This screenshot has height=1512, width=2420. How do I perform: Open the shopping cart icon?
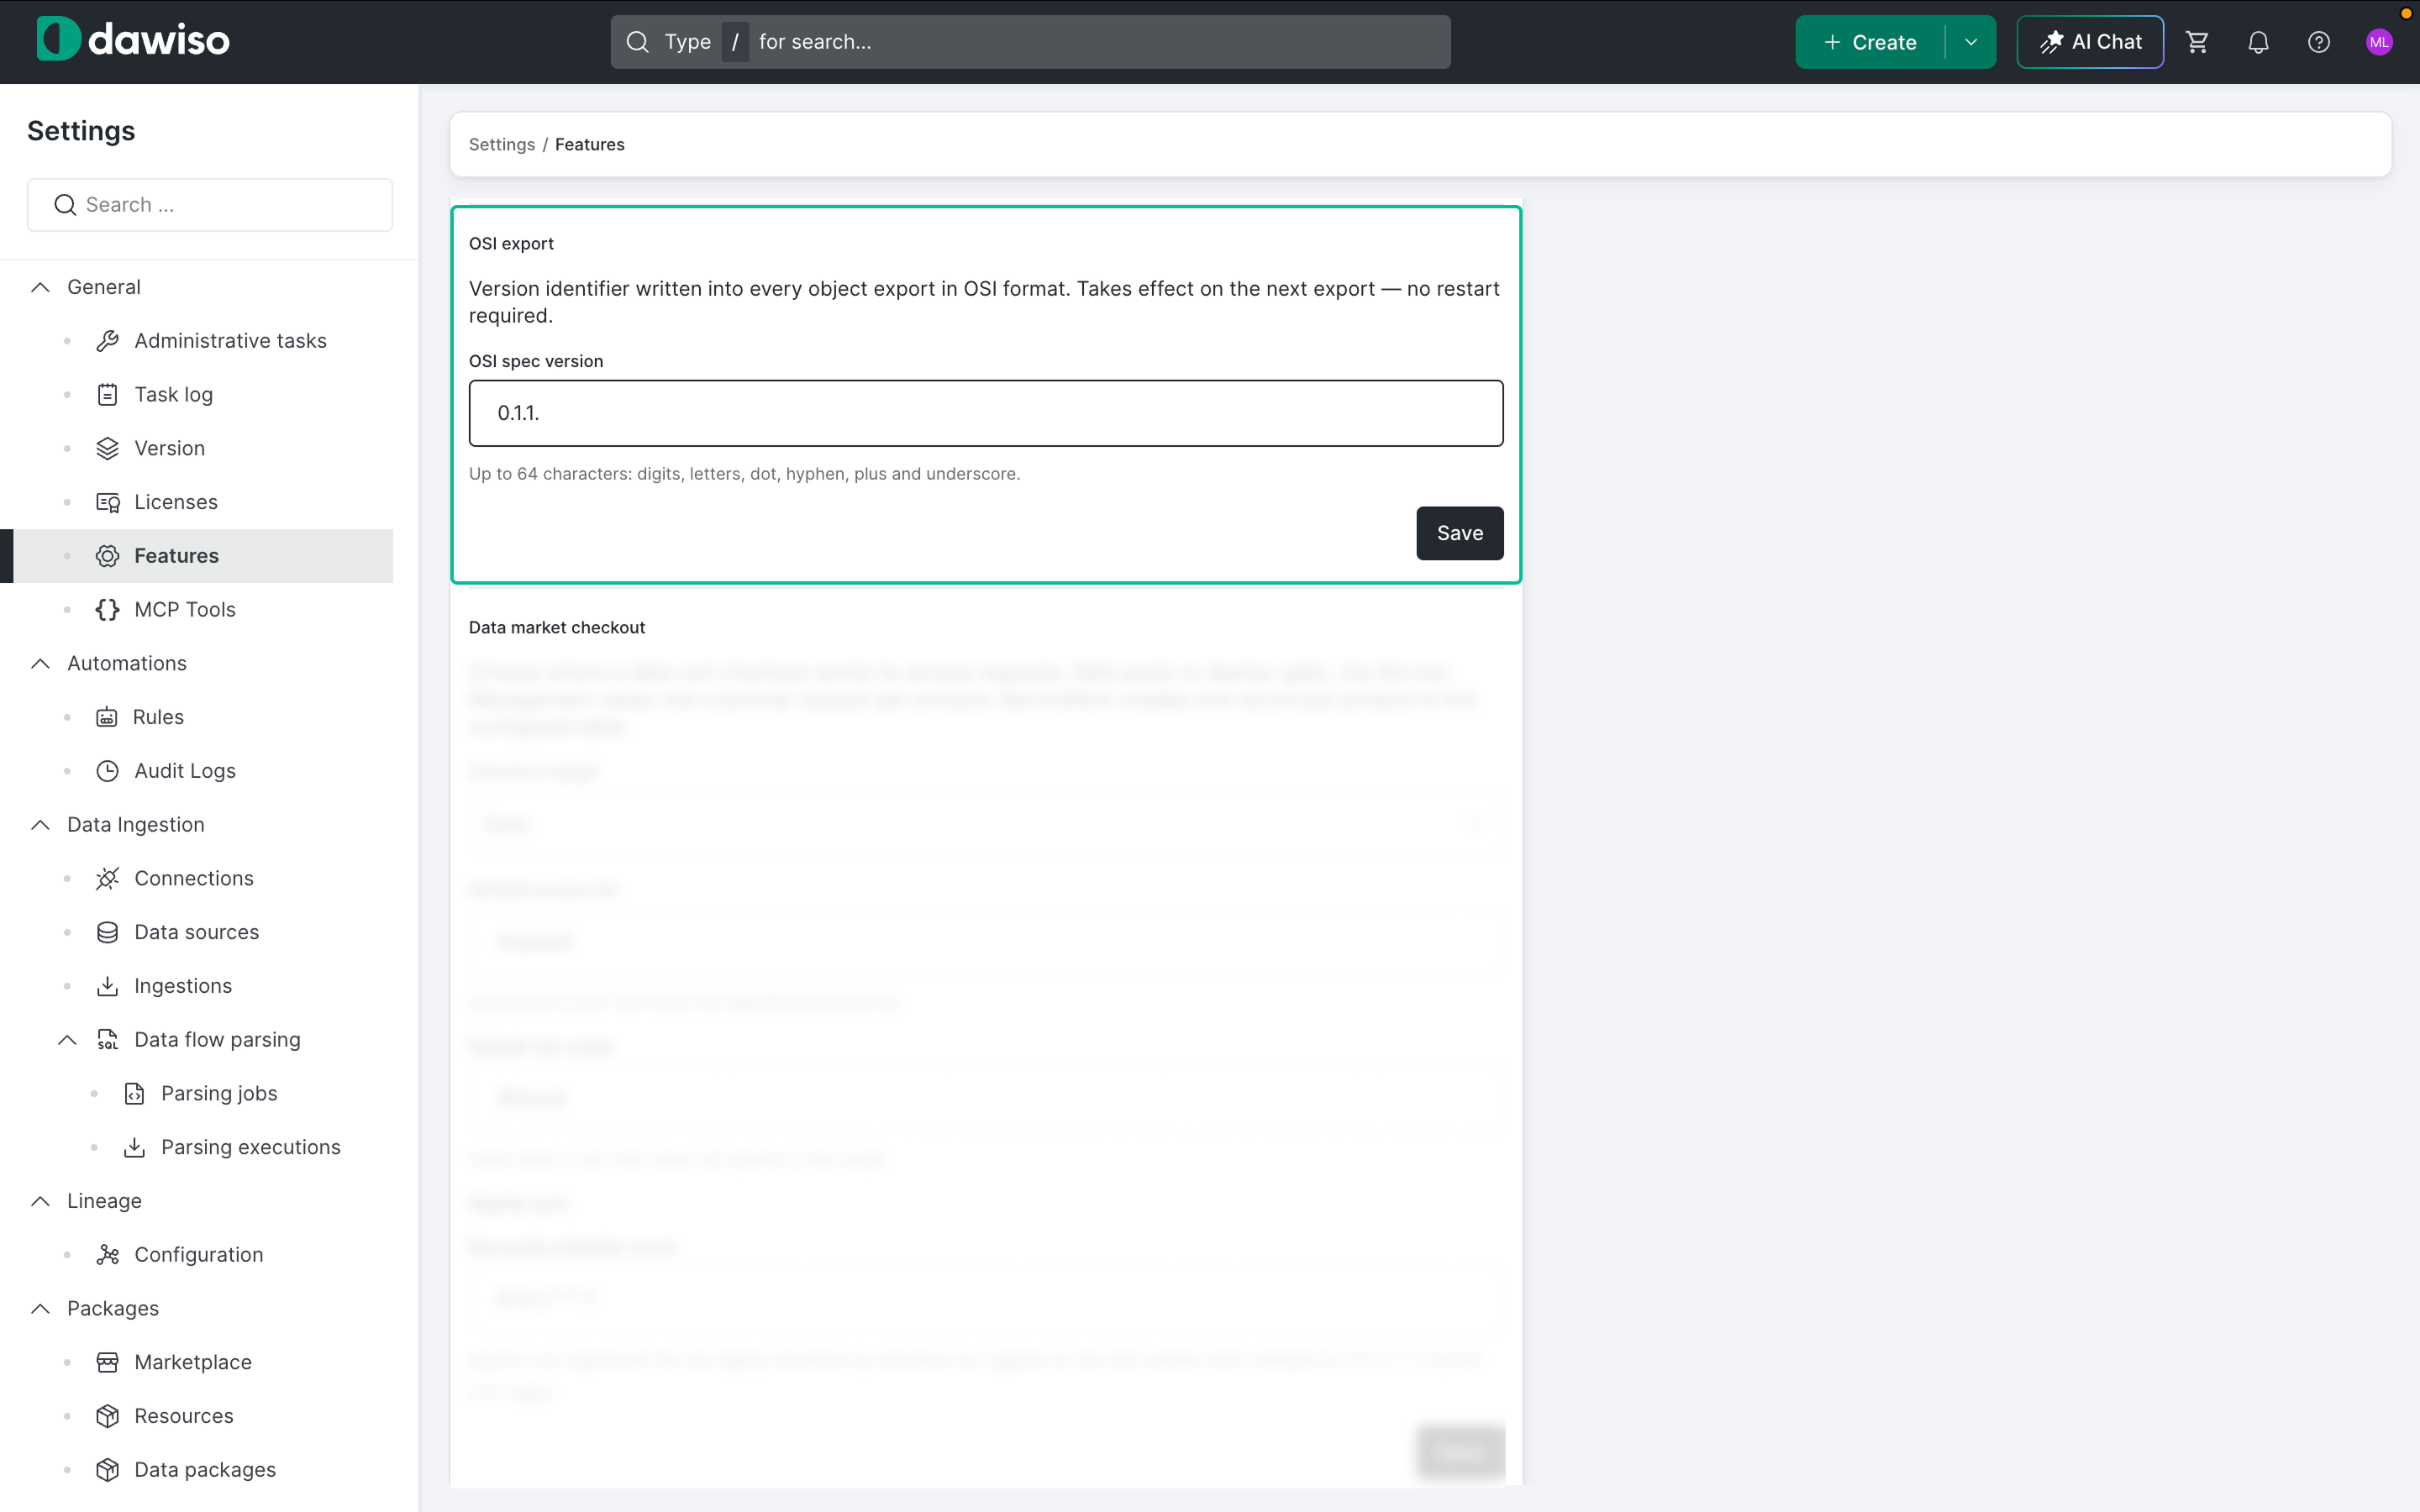(x=2197, y=42)
